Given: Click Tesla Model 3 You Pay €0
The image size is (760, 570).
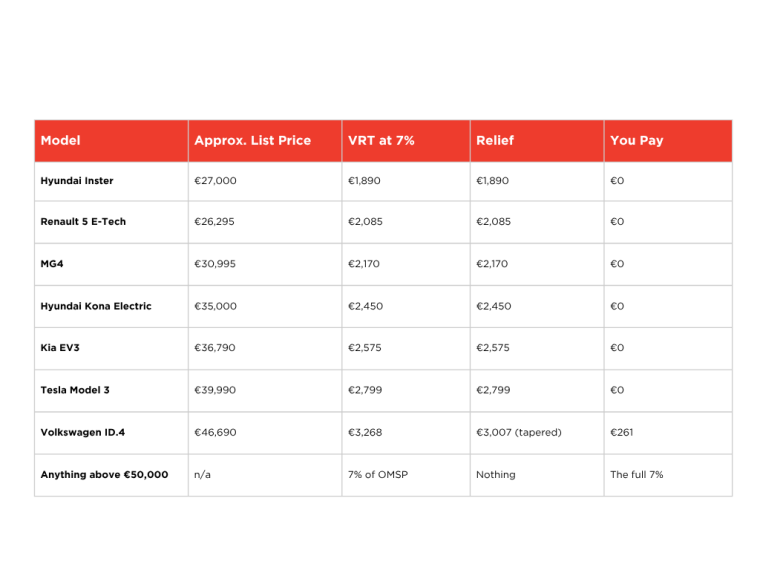Looking at the screenshot, I should point(617,390).
